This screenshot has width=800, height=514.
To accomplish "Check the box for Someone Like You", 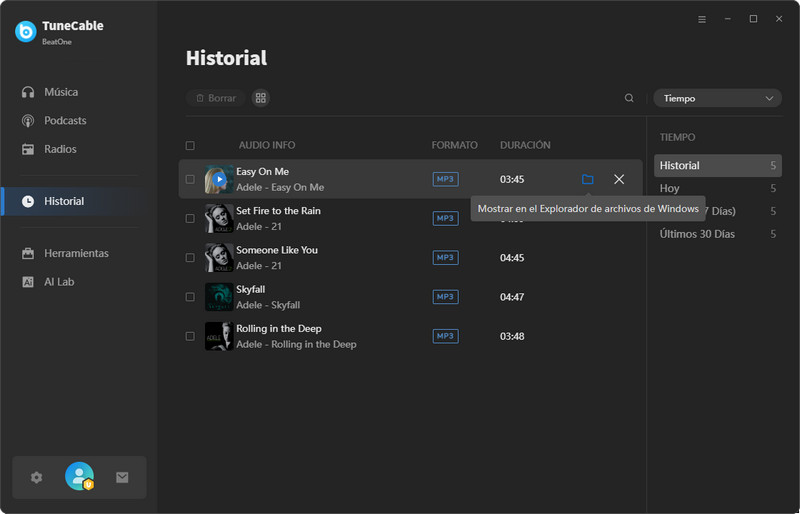I will 190,258.
